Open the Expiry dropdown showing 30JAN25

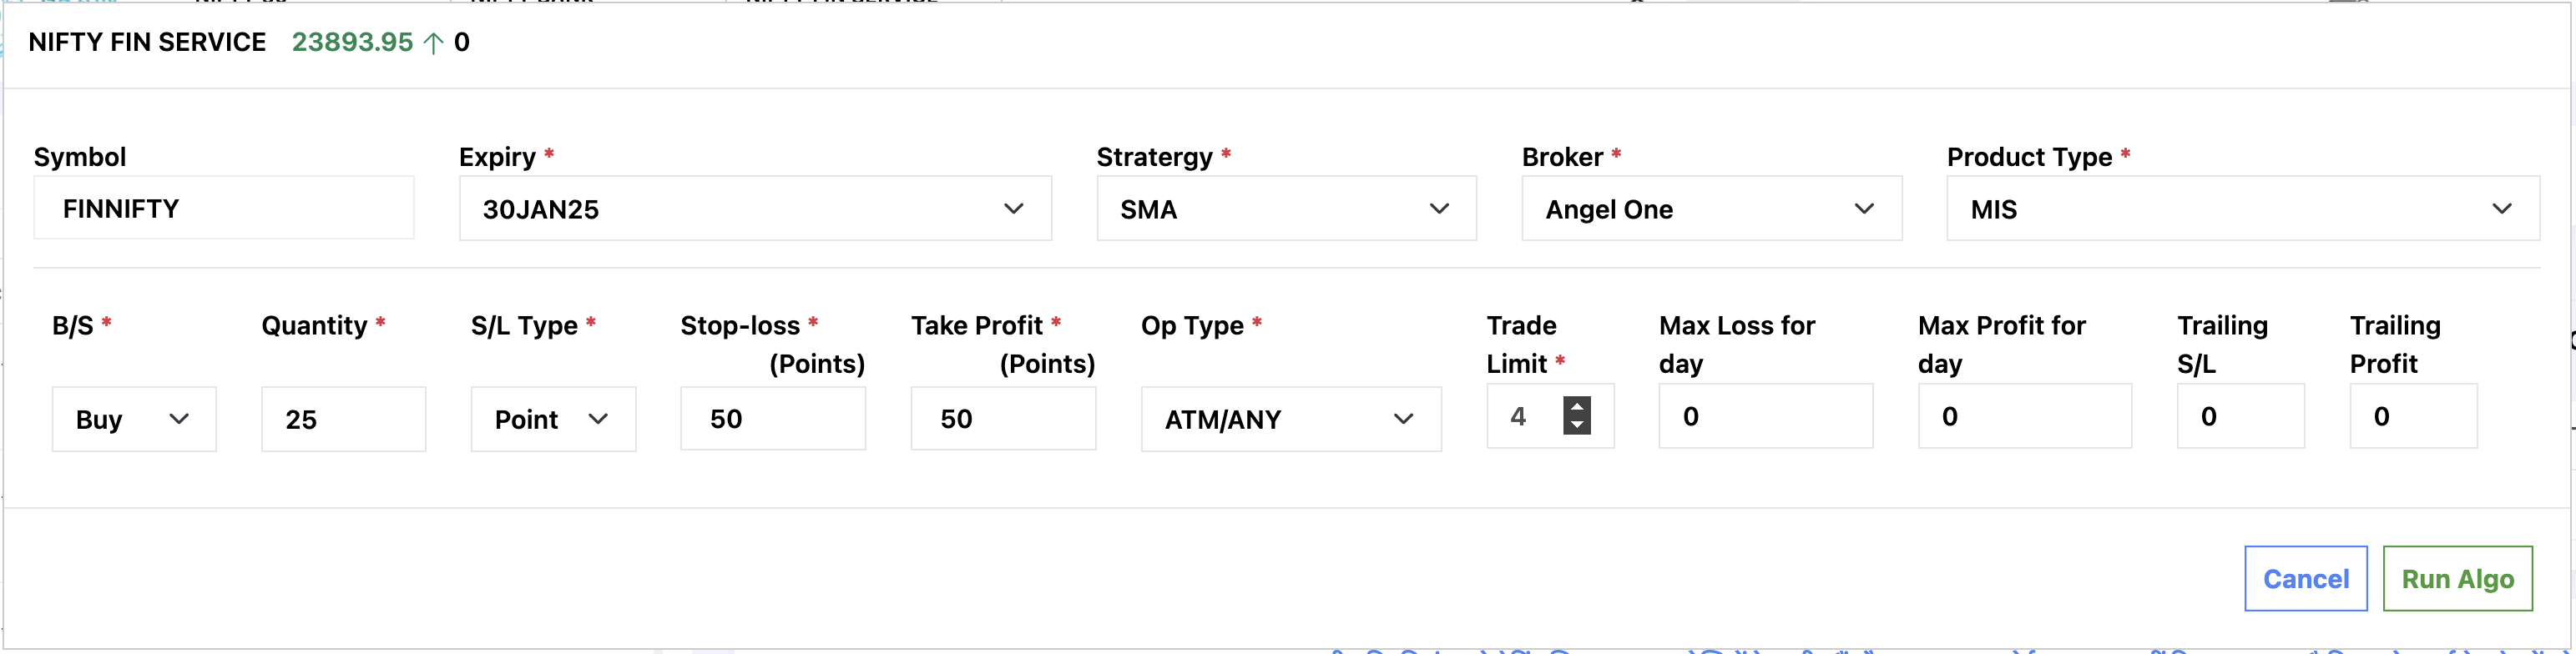[x=754, y=209]
